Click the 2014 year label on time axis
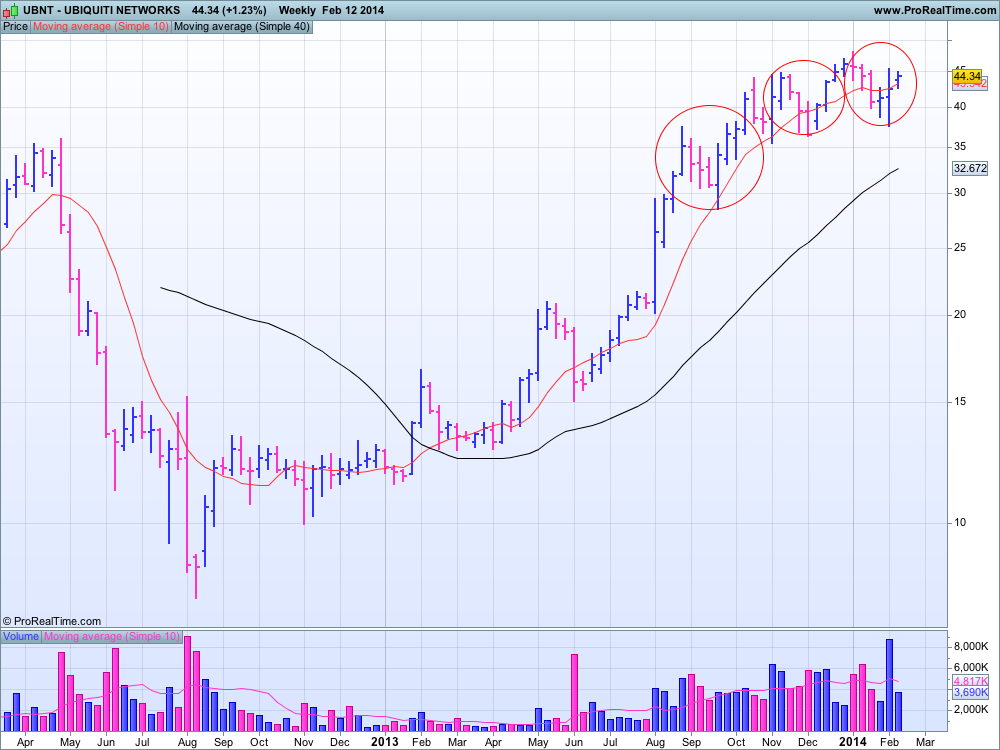 click(853, 742)
